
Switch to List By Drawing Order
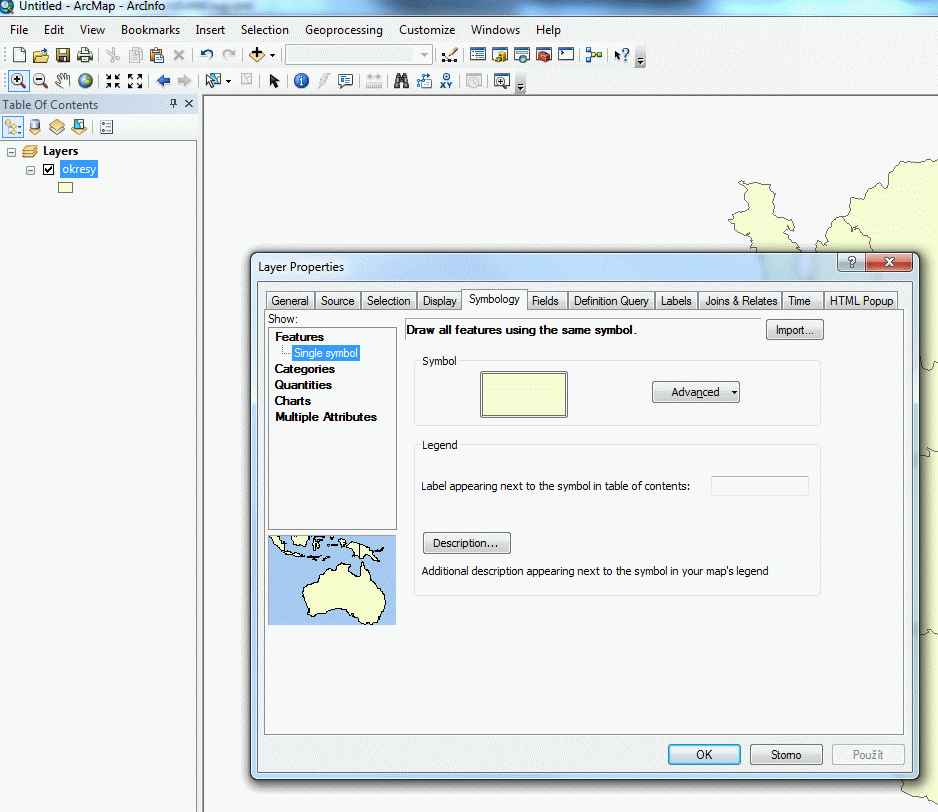(x=13, y=127)
